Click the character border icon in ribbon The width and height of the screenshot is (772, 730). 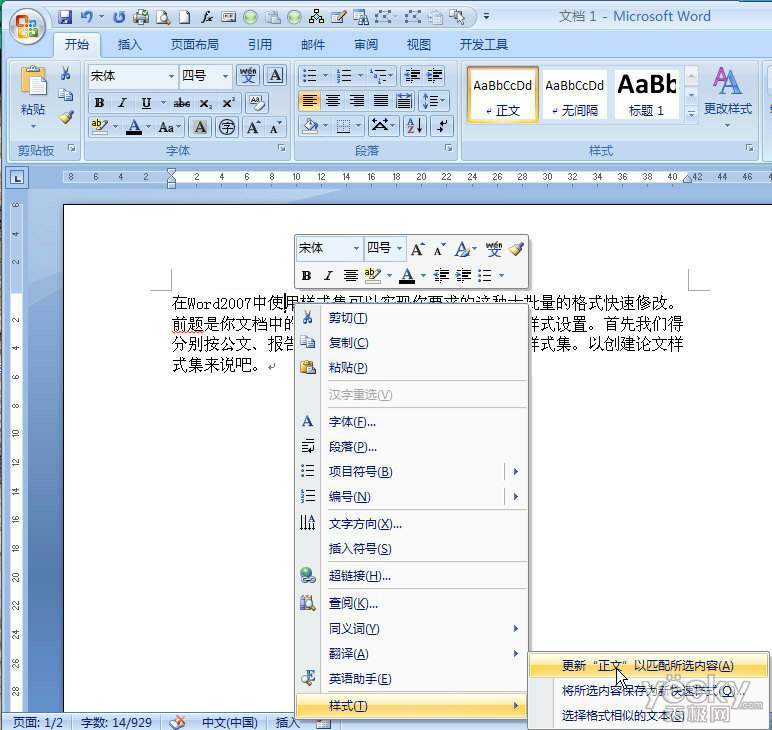click(x=275, y=76)
